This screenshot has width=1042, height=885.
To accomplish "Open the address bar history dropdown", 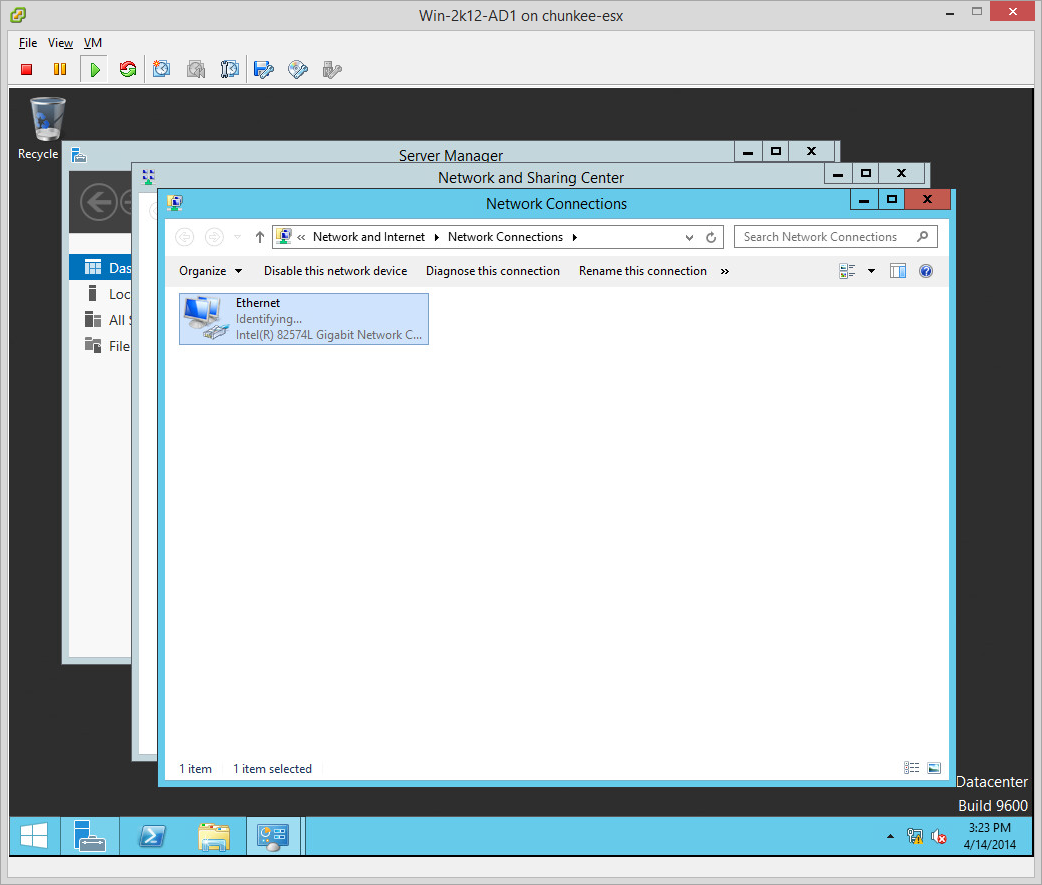I will (689, 237).
